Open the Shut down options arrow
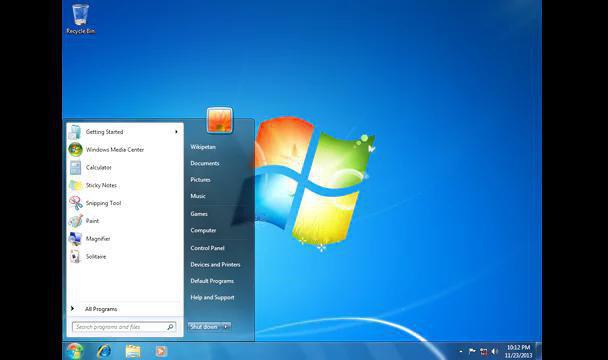This screenshot has height=360, width=608. 226,327
